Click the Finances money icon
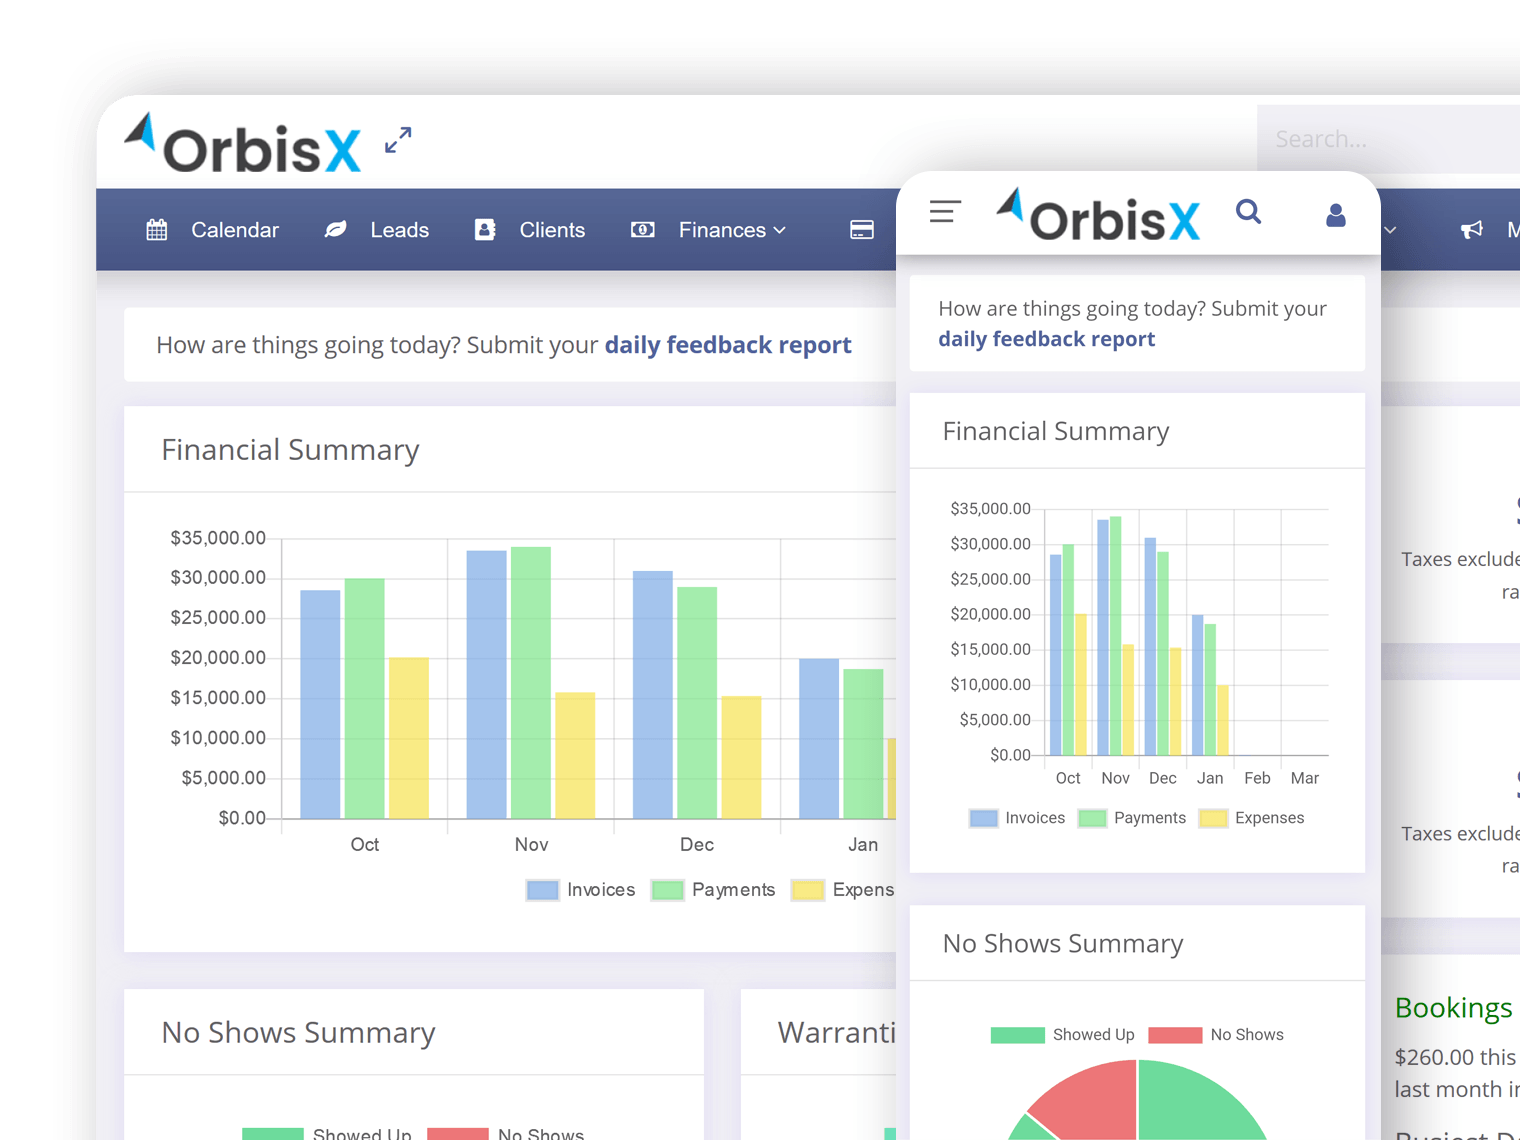This screenshot has width=1520, height=1140. pyautogui.click(x=643, y=230)
